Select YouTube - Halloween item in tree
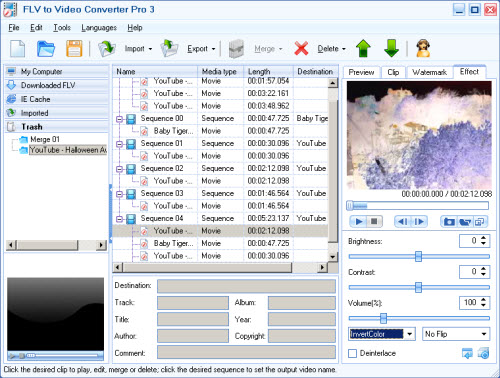The image size is (500, 378). 68,150
